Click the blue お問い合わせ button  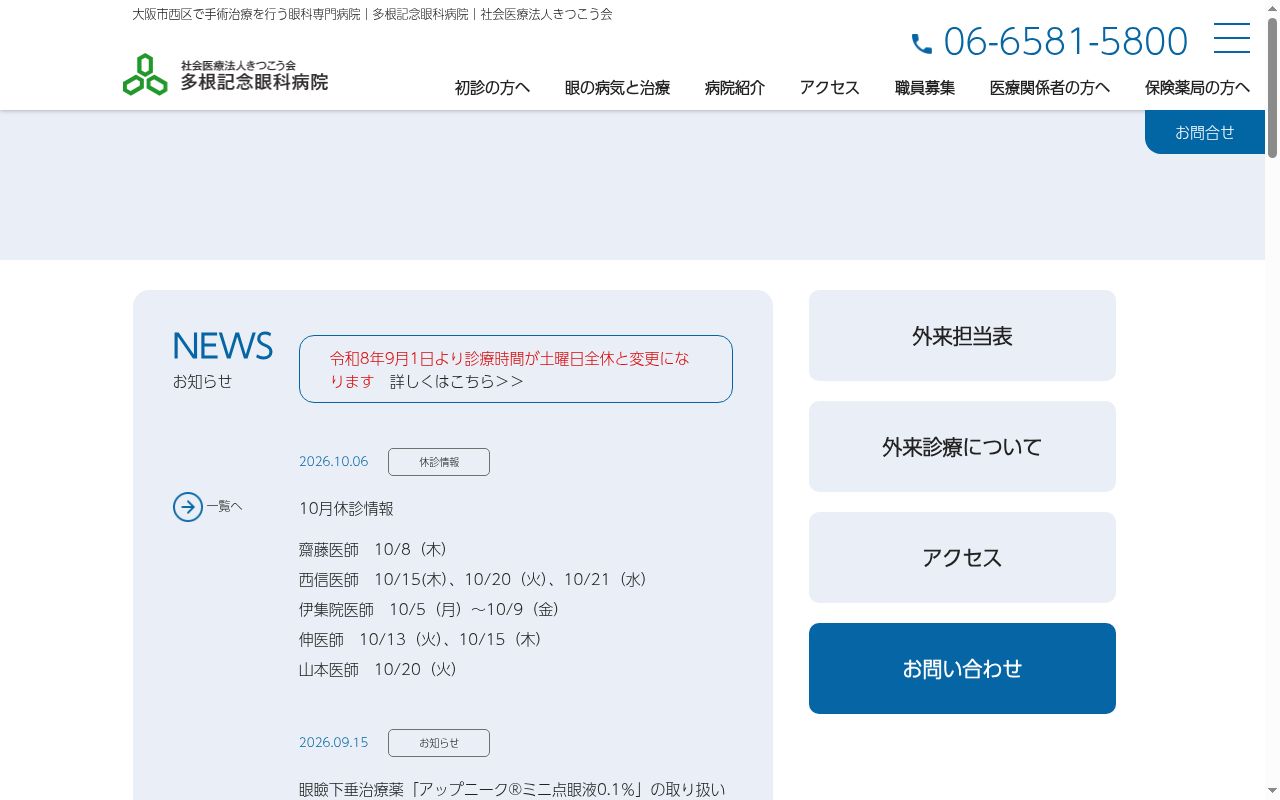tap(962, 669)
